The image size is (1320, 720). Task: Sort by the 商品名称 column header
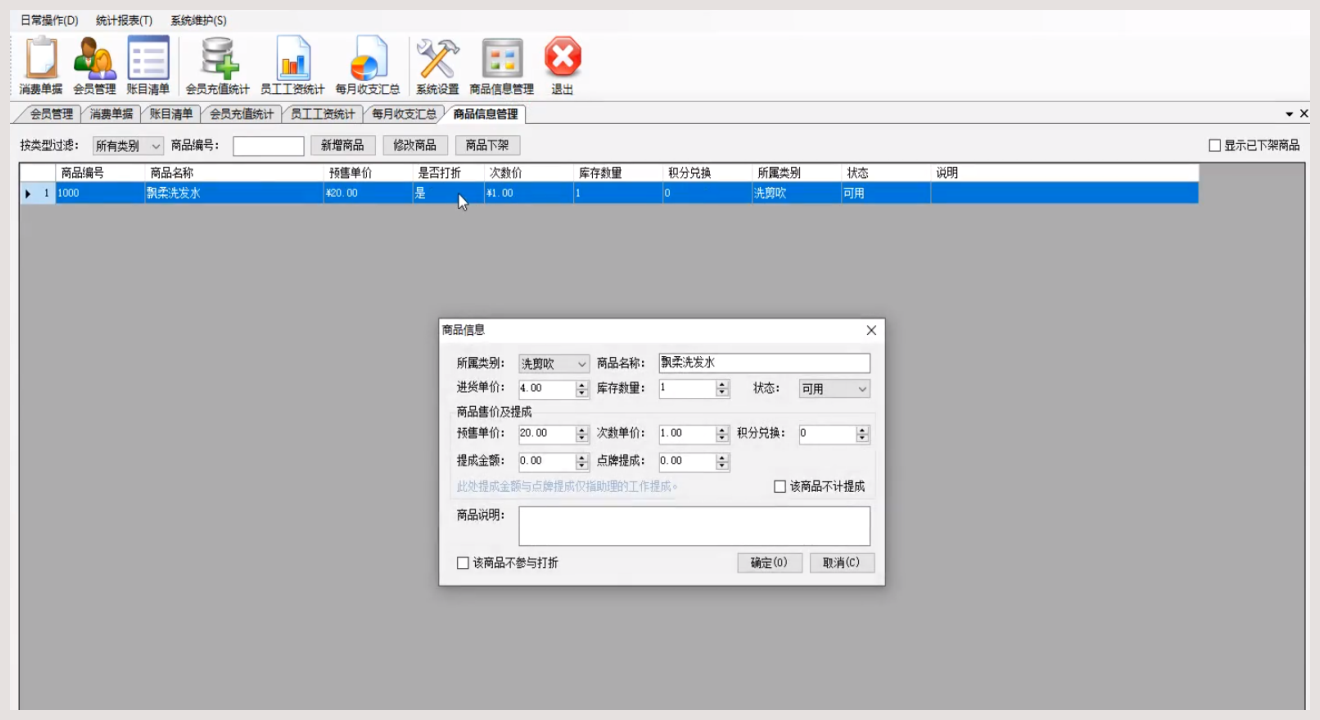point(234,173)
